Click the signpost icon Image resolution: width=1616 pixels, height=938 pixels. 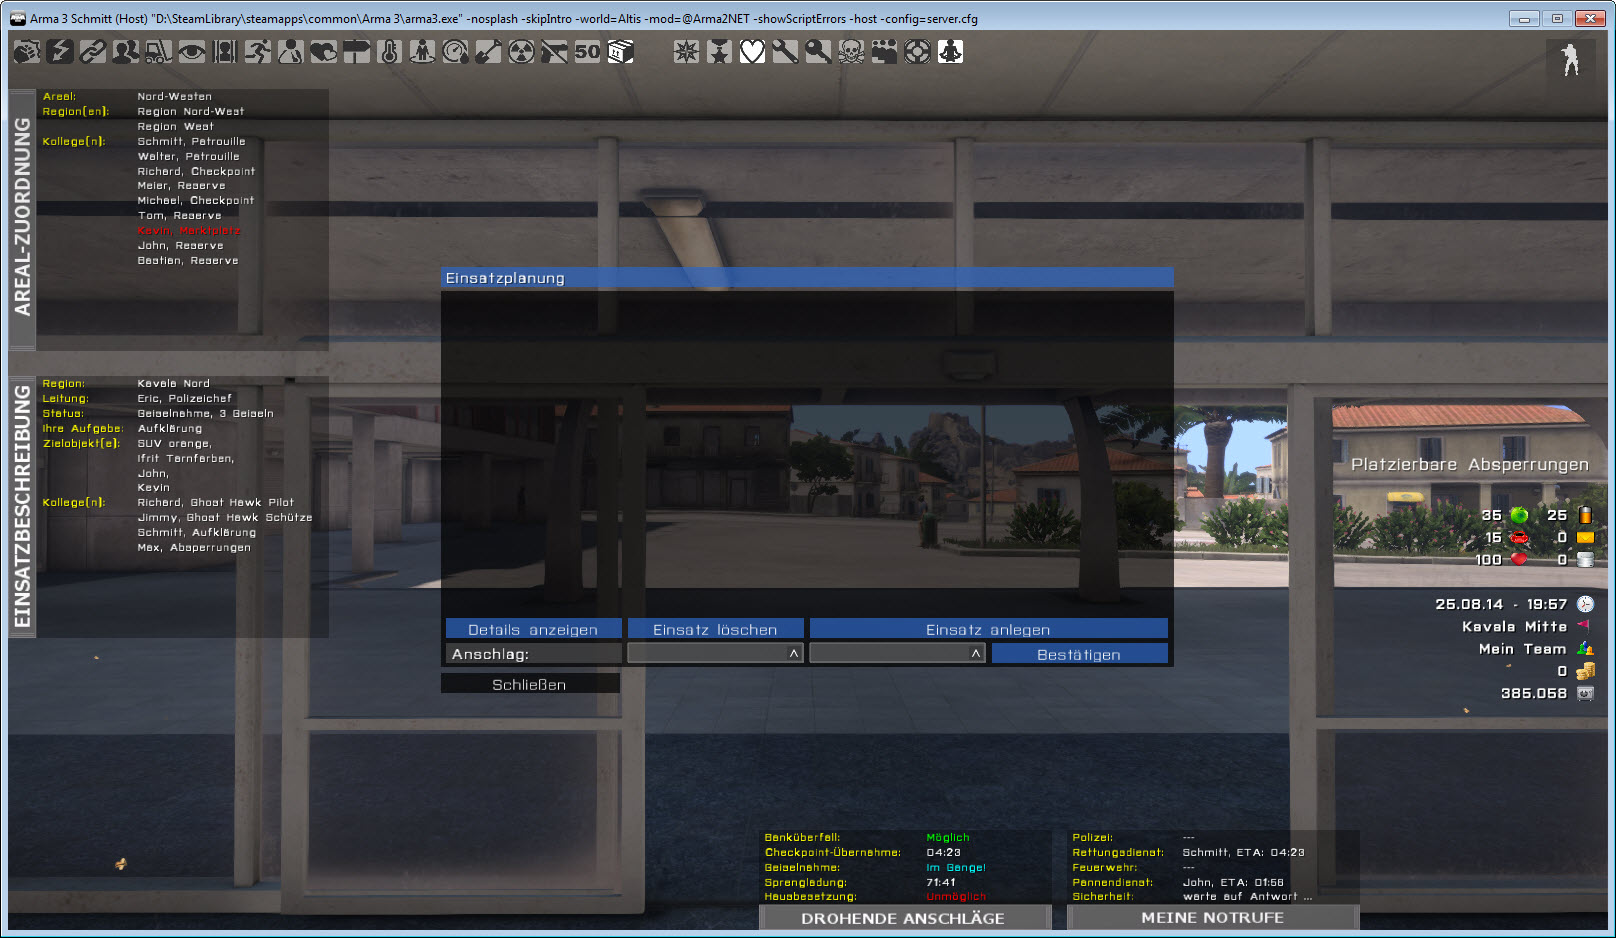click(357, 51)
